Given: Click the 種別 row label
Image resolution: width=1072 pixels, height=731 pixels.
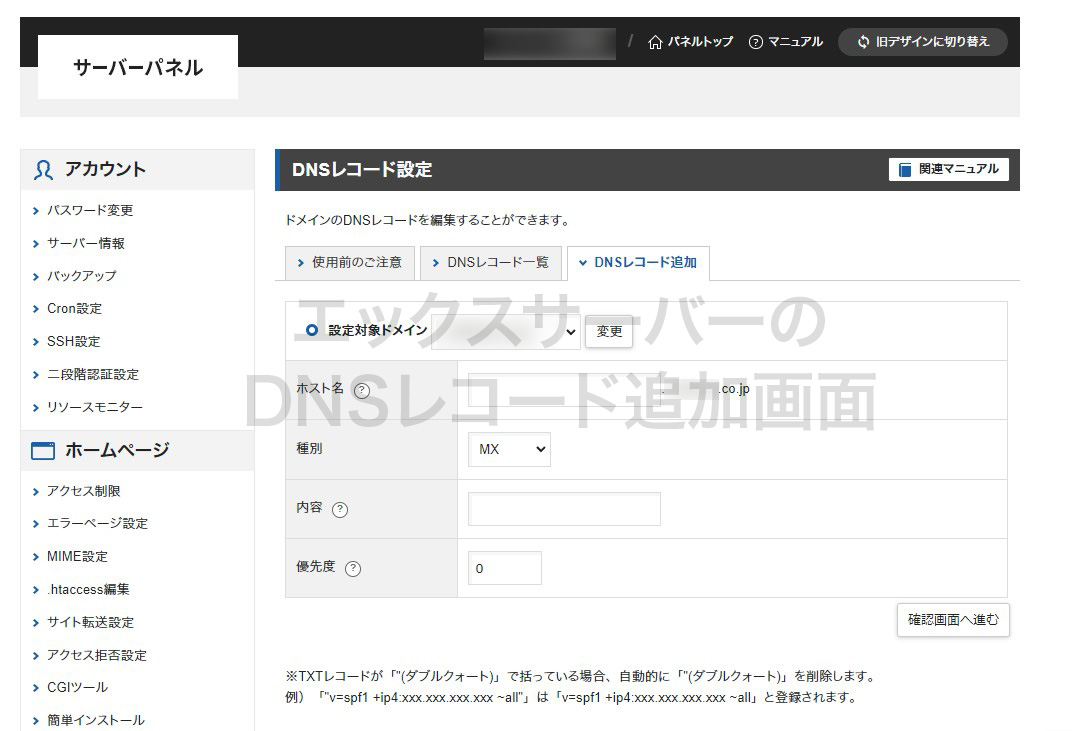Looking at the screenshot, I should (309, 449).
